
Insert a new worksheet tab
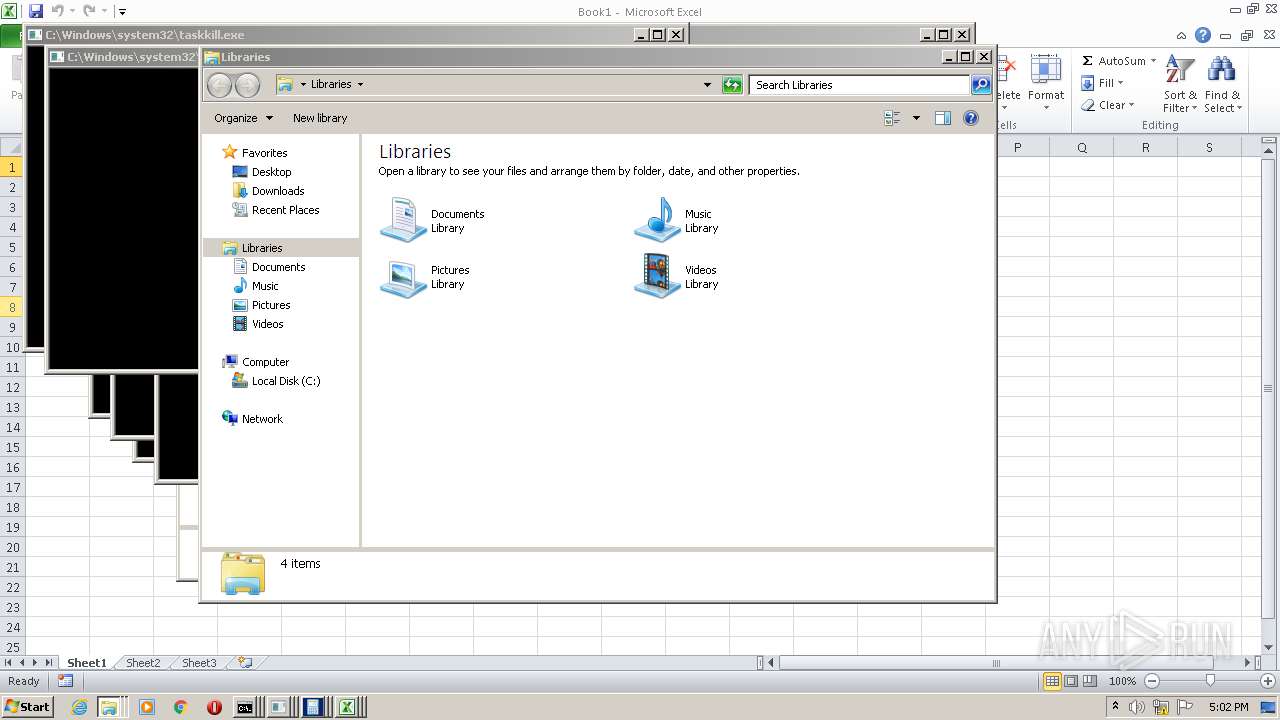point(245,663)
